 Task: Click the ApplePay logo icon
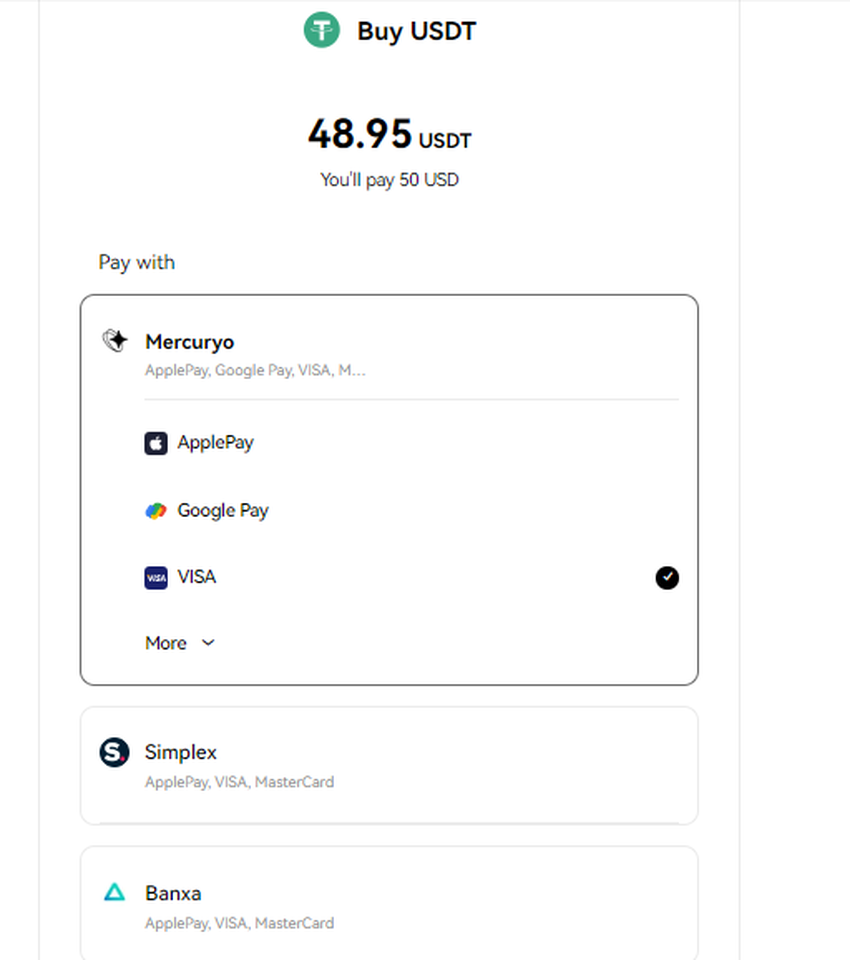pyautogui.click(x=155, y=443)
